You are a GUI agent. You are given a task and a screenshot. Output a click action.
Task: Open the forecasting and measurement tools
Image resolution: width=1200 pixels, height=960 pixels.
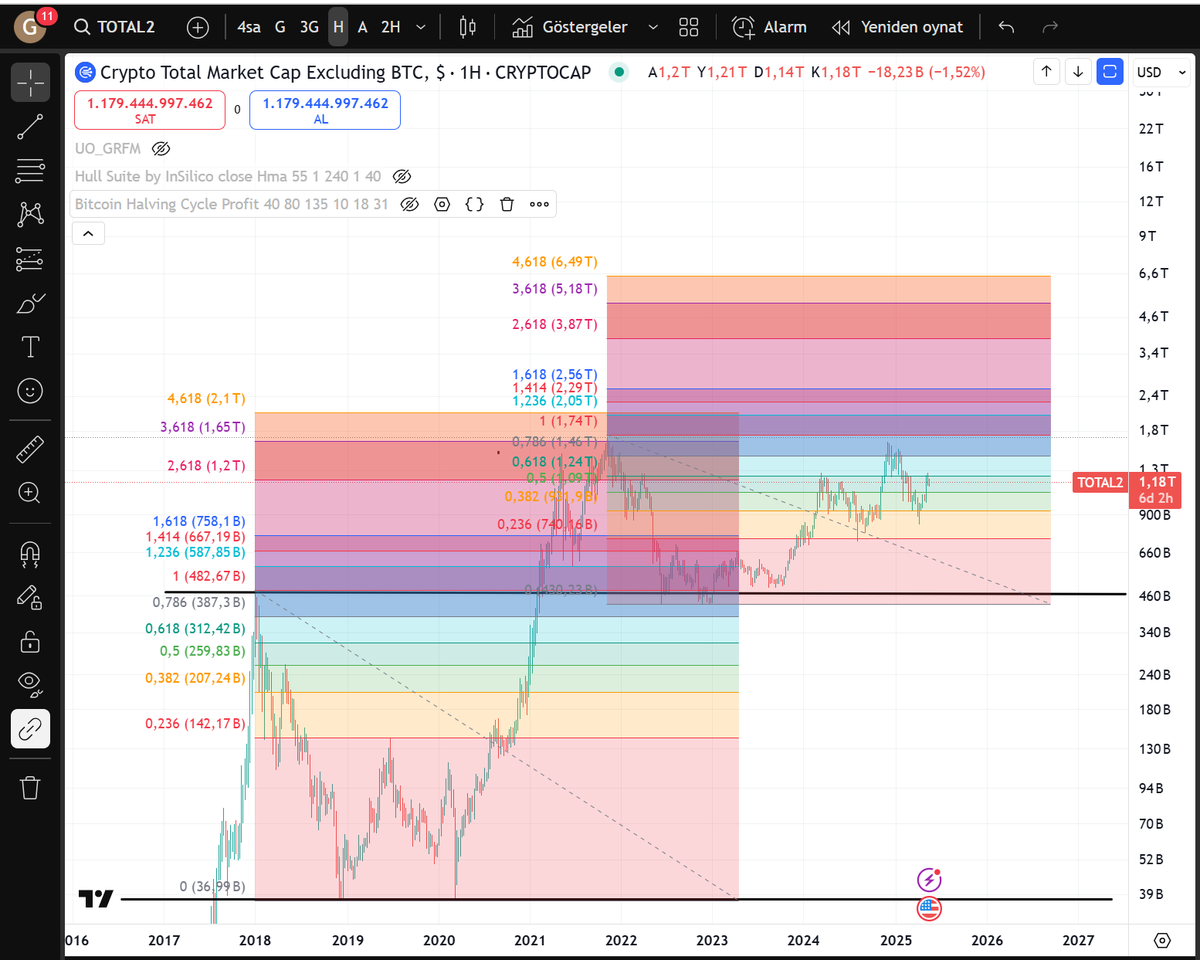(x=30, y=259)
